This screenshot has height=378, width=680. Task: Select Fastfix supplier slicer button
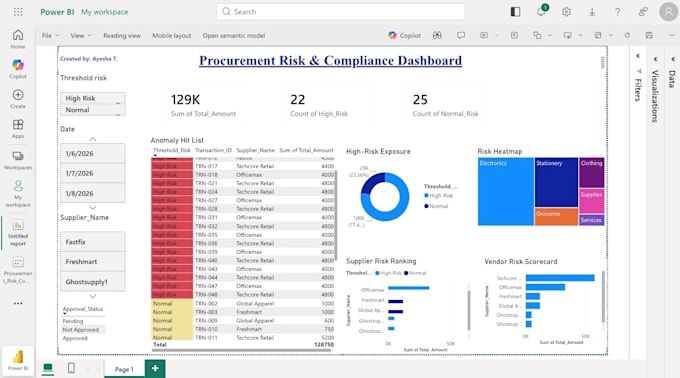(93, 242)
